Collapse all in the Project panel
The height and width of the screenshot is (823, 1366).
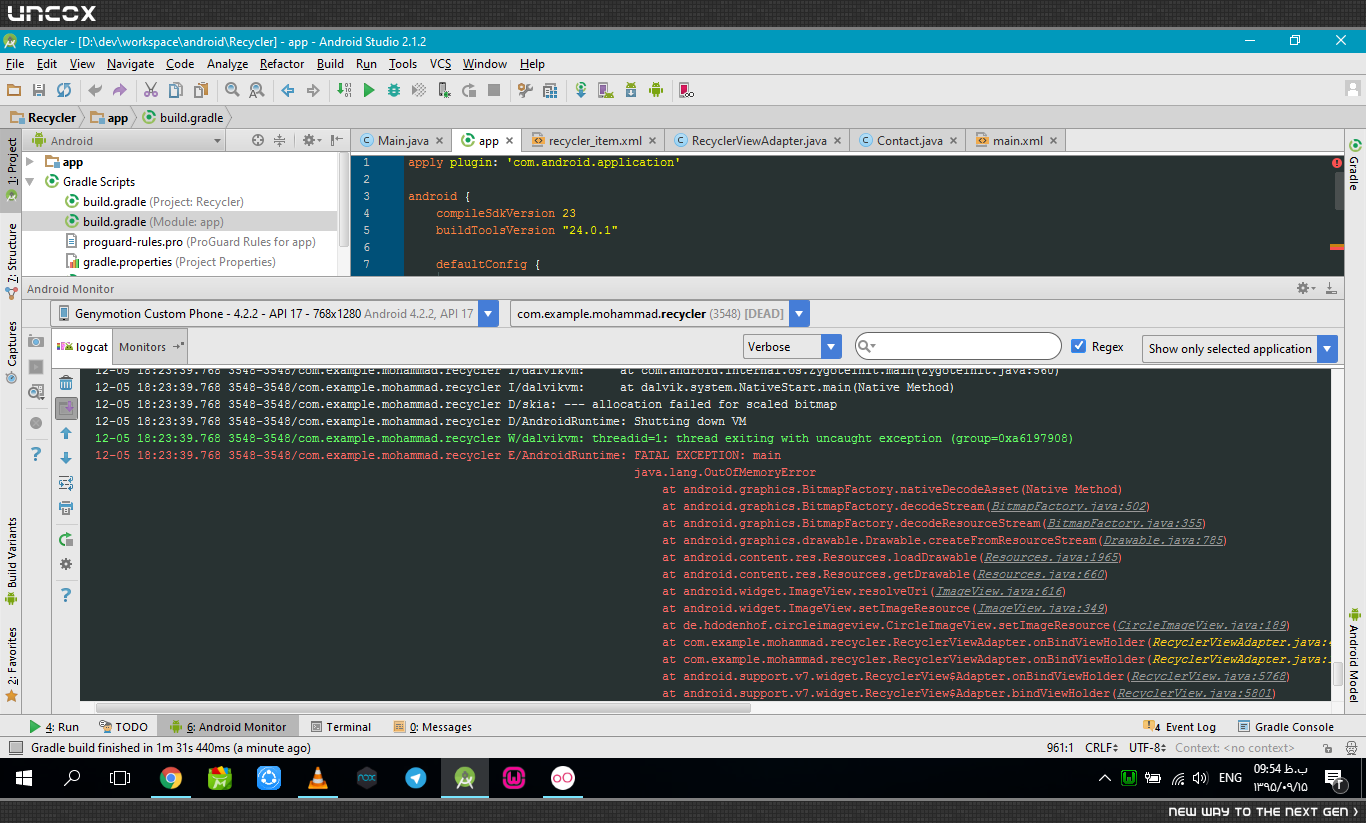(x=280, y=141)
